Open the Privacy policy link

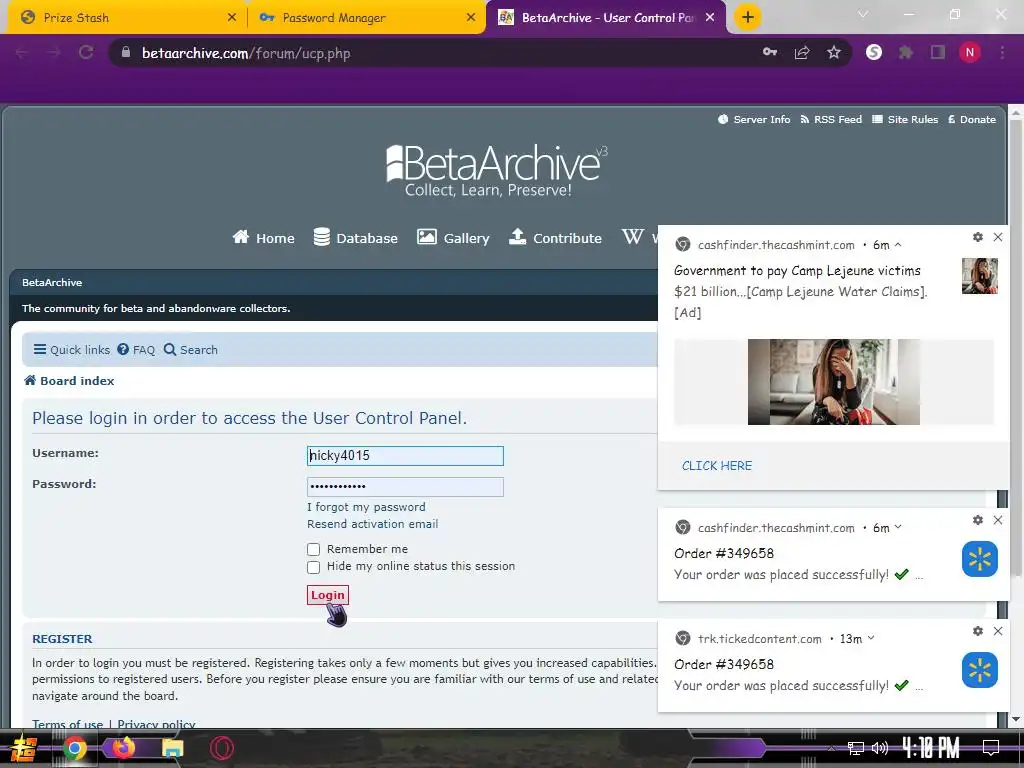[156, 724]
